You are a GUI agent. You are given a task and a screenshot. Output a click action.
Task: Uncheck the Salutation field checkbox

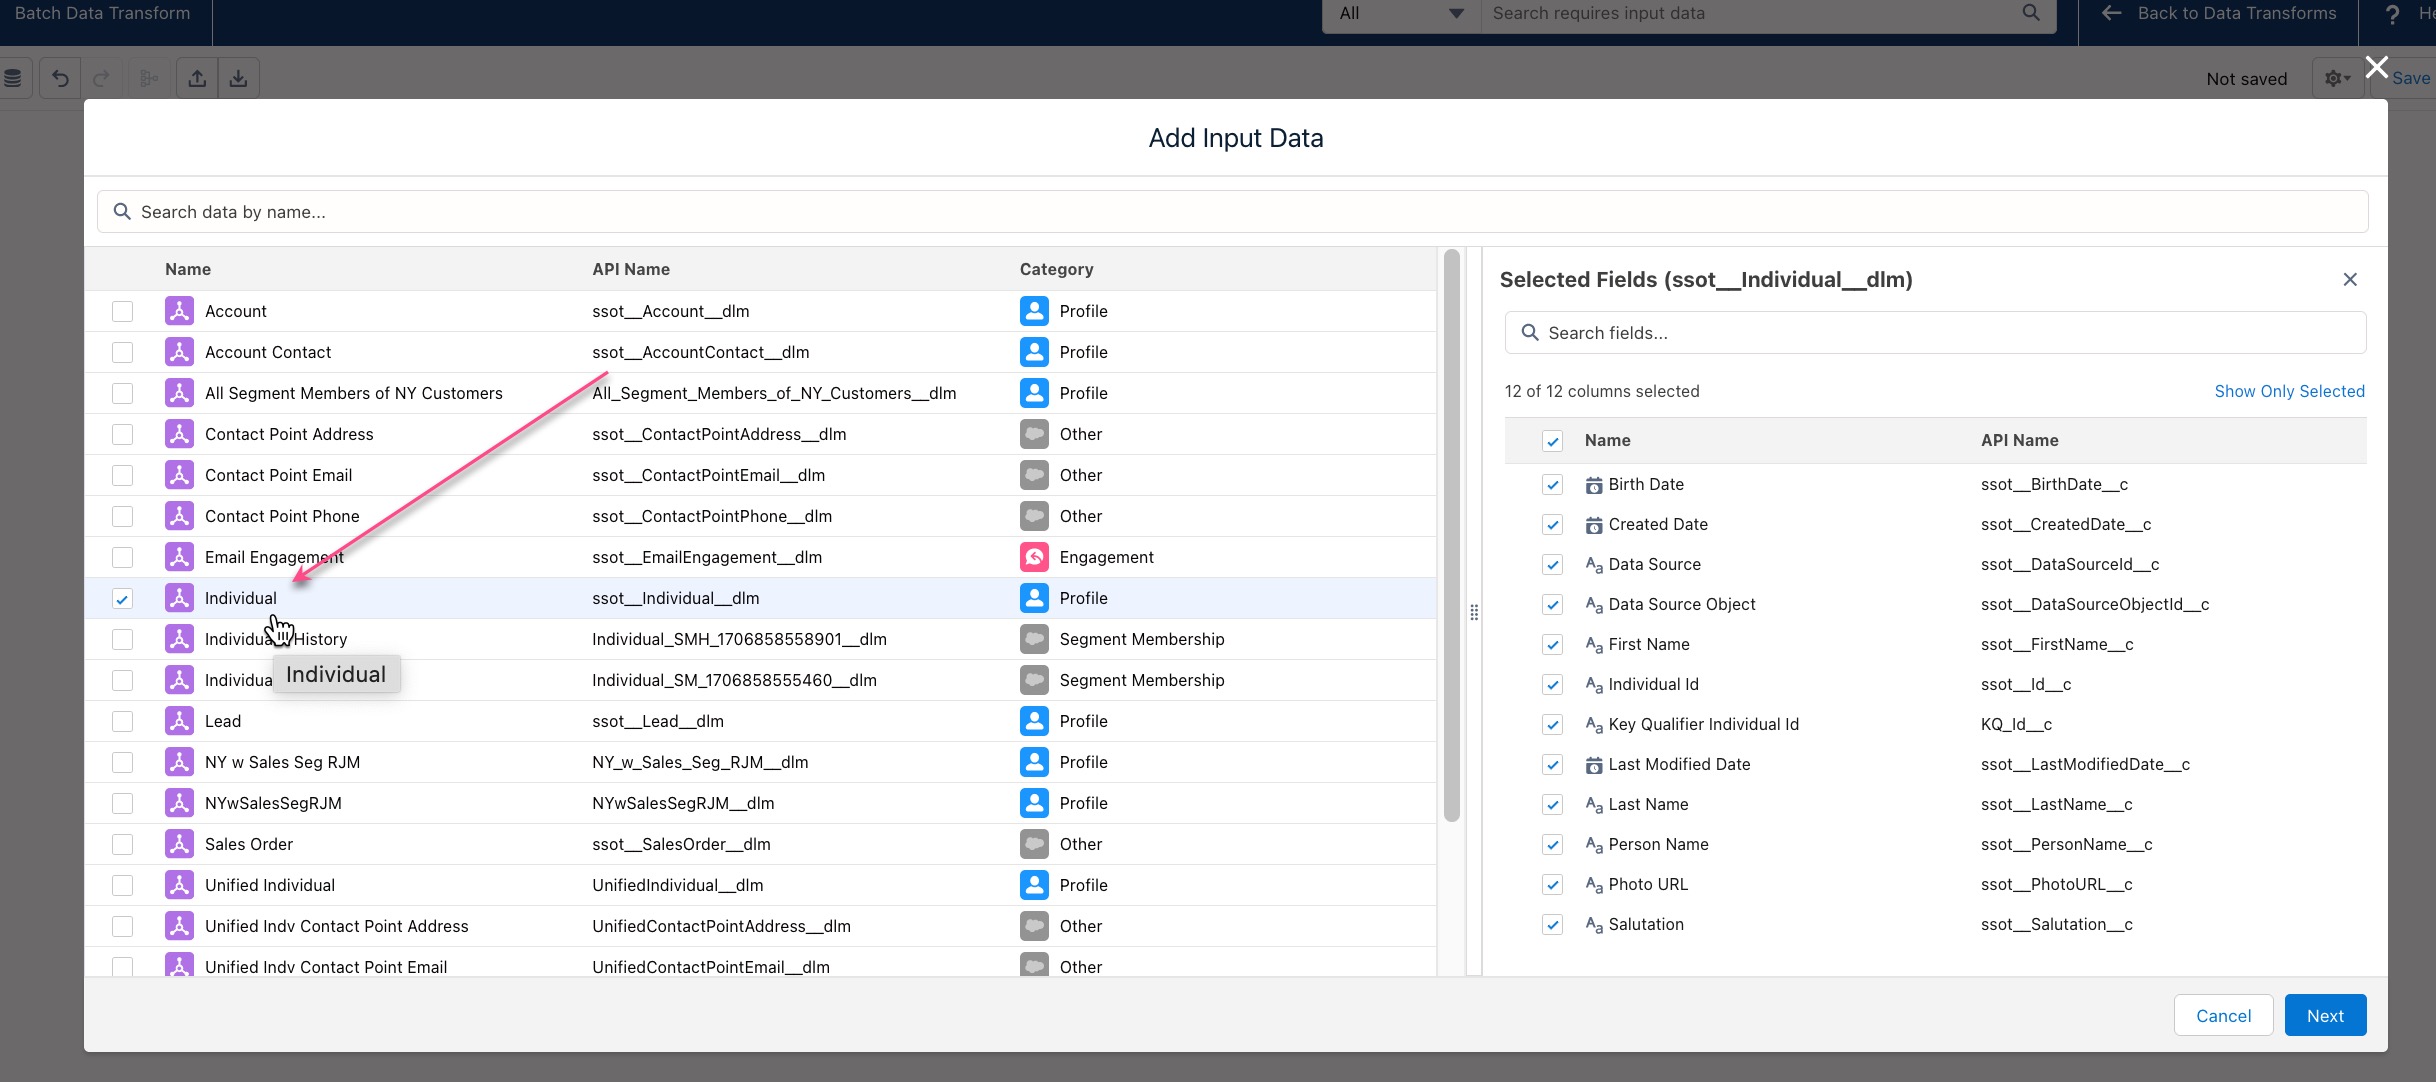click(x=1552, y=925)
